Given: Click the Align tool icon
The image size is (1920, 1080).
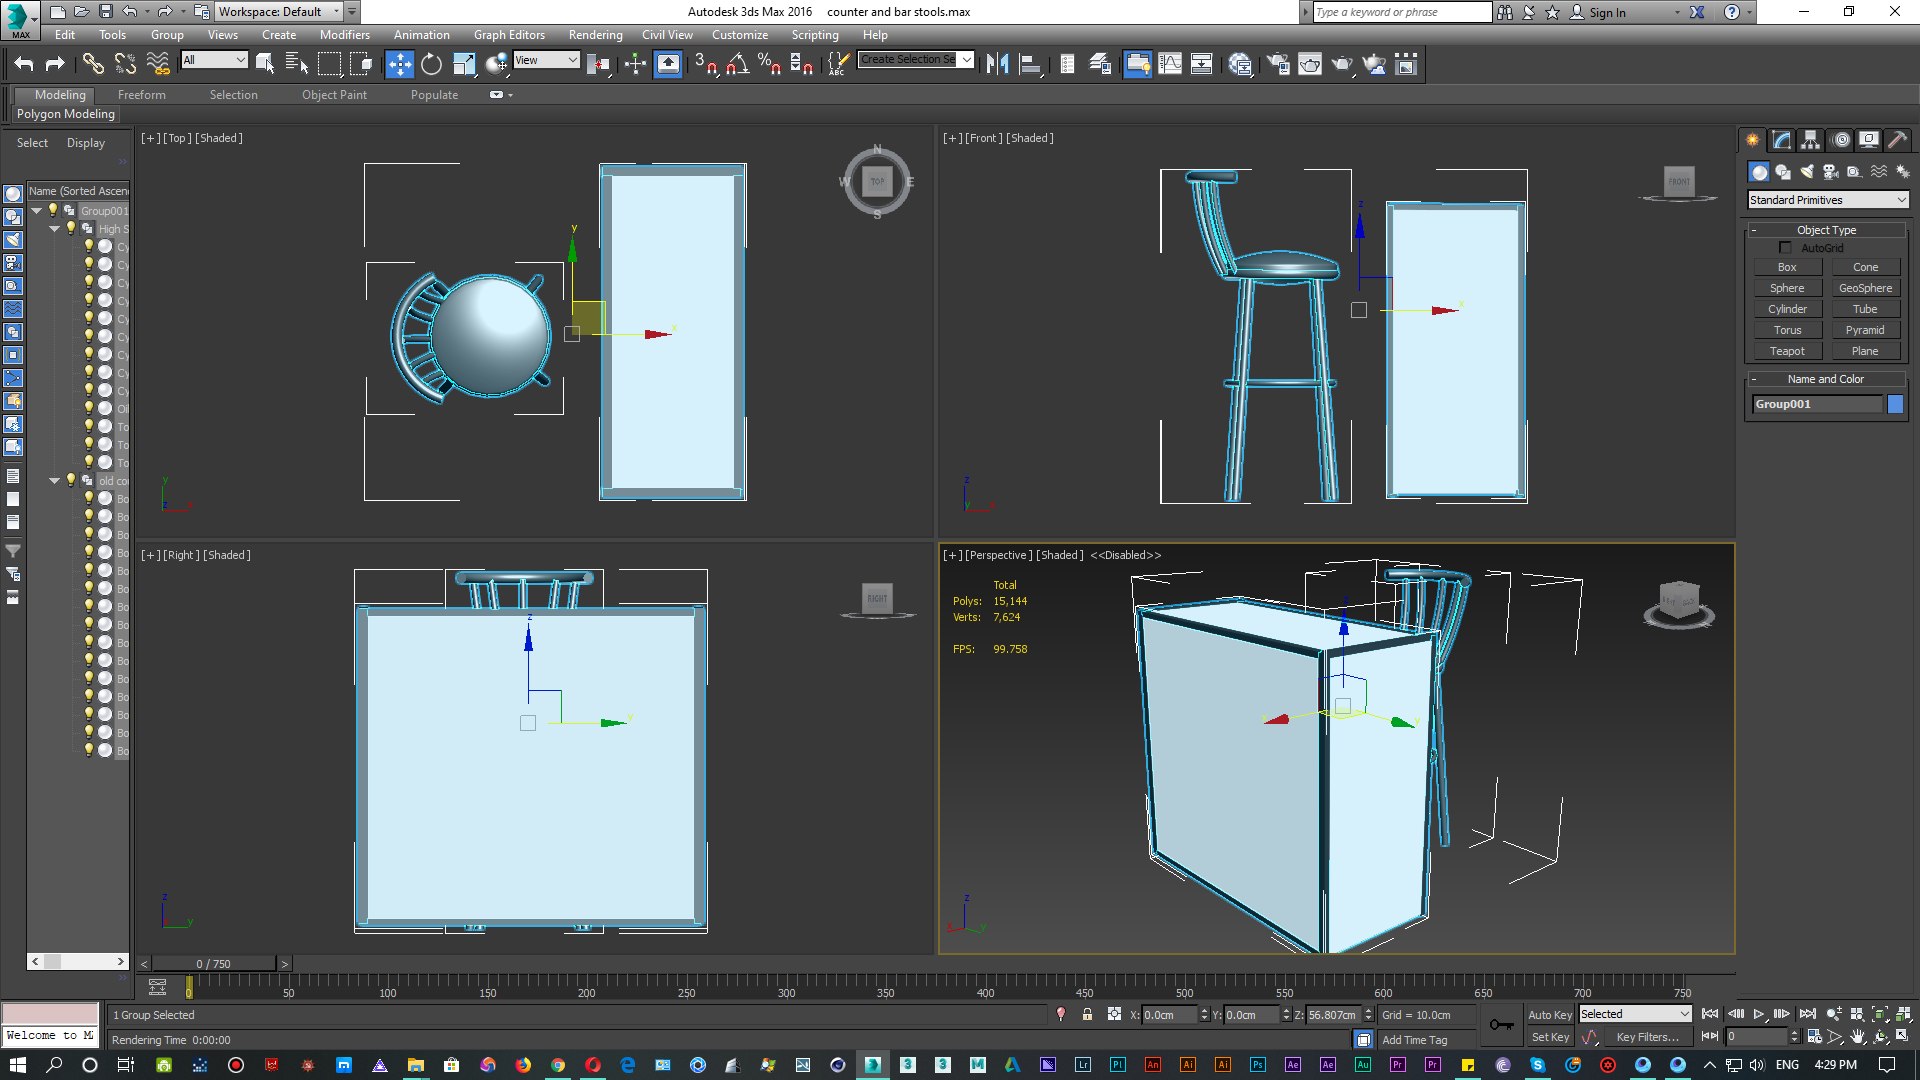Looking at the screenshot, I should coord(1030,65).
